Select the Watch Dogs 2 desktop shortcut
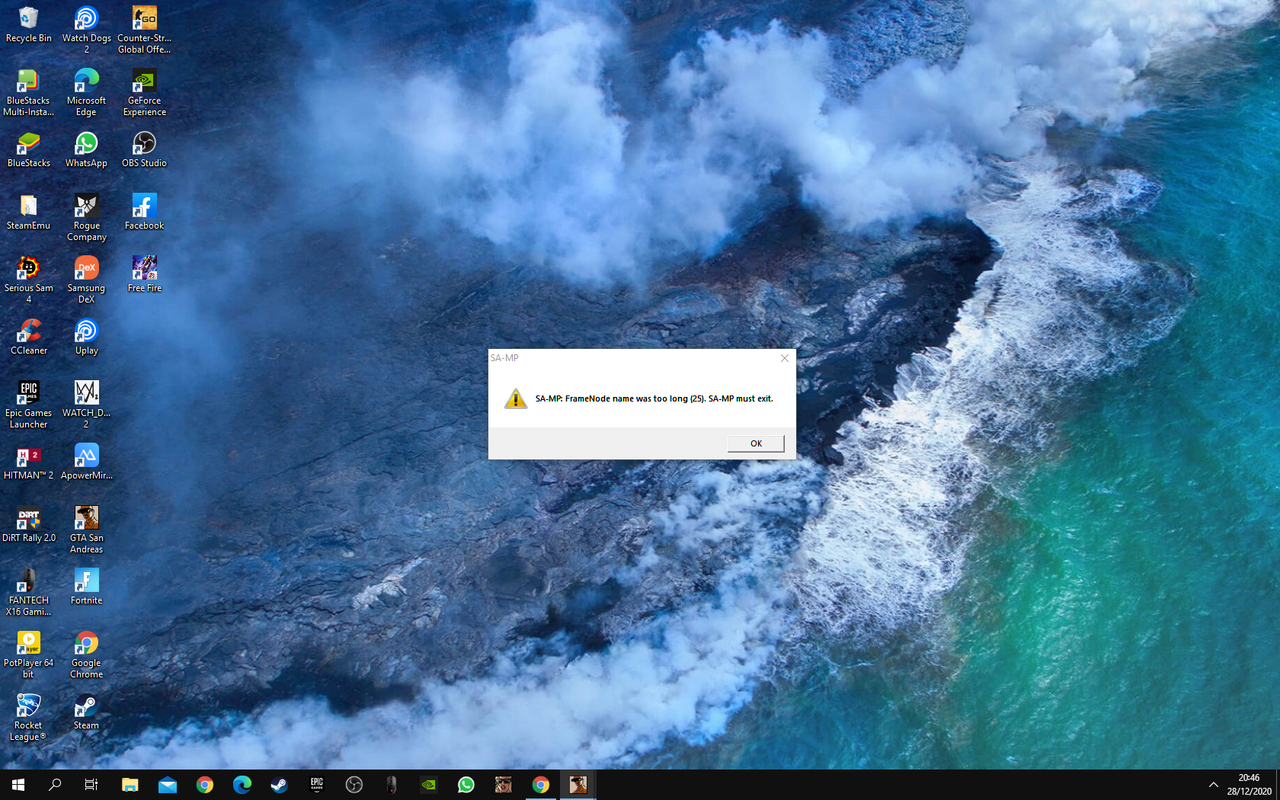Viewport: 1280px width, 800px height. (86, 30)
